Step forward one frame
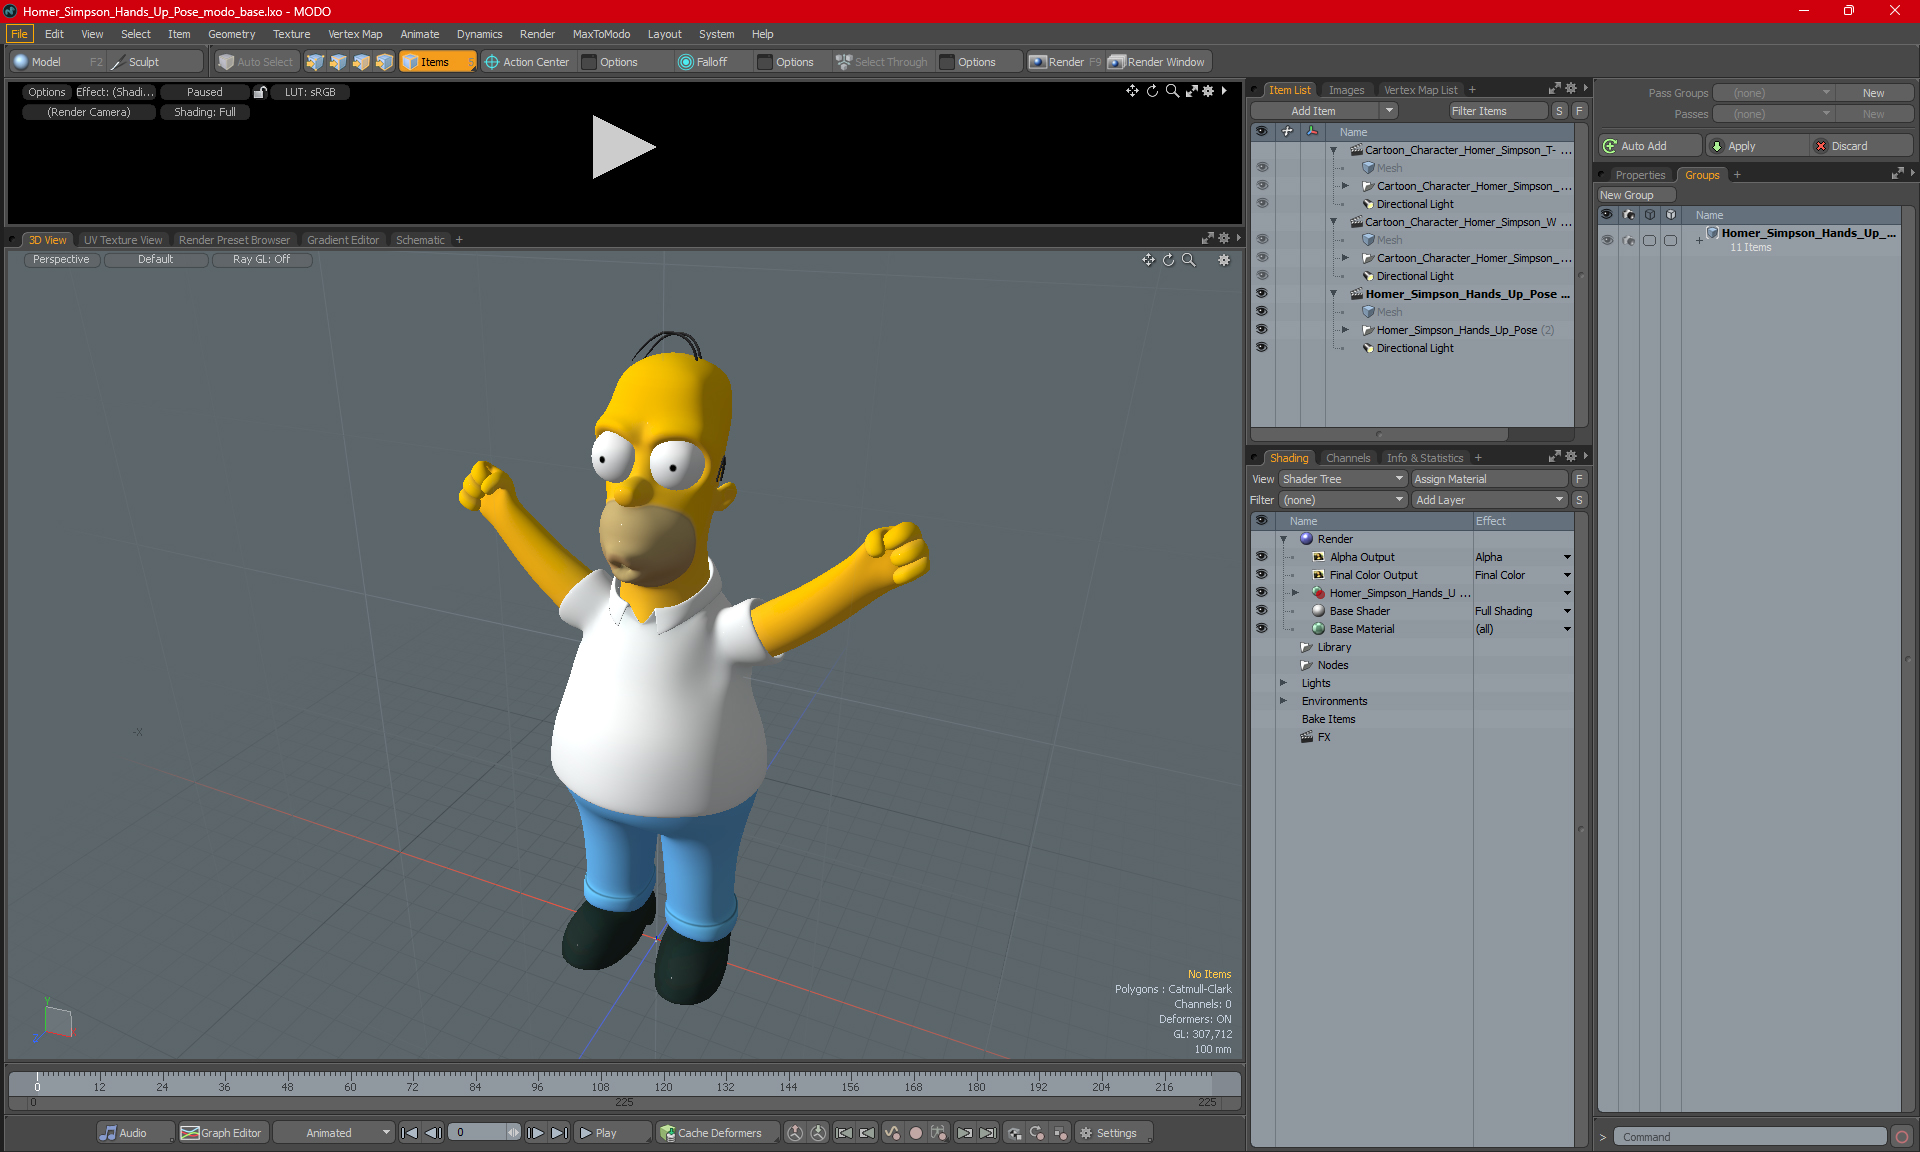This screenshot has width=1920, height=1152. point(536,1133)
